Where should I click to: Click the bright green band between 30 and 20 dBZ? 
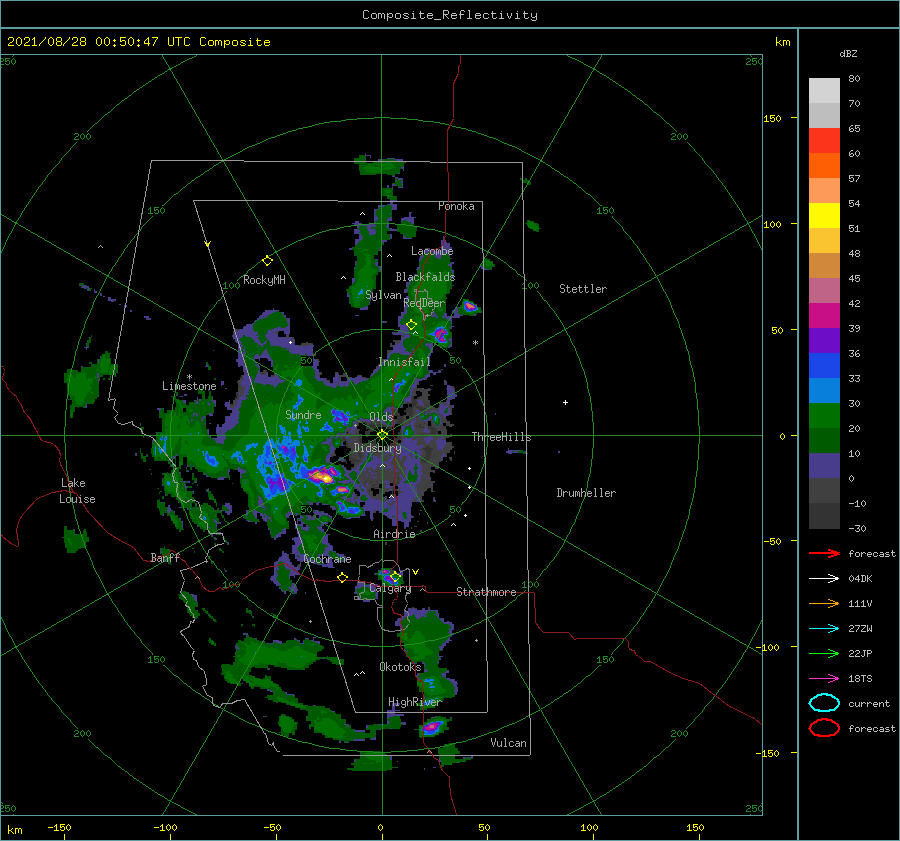(824, 416)
